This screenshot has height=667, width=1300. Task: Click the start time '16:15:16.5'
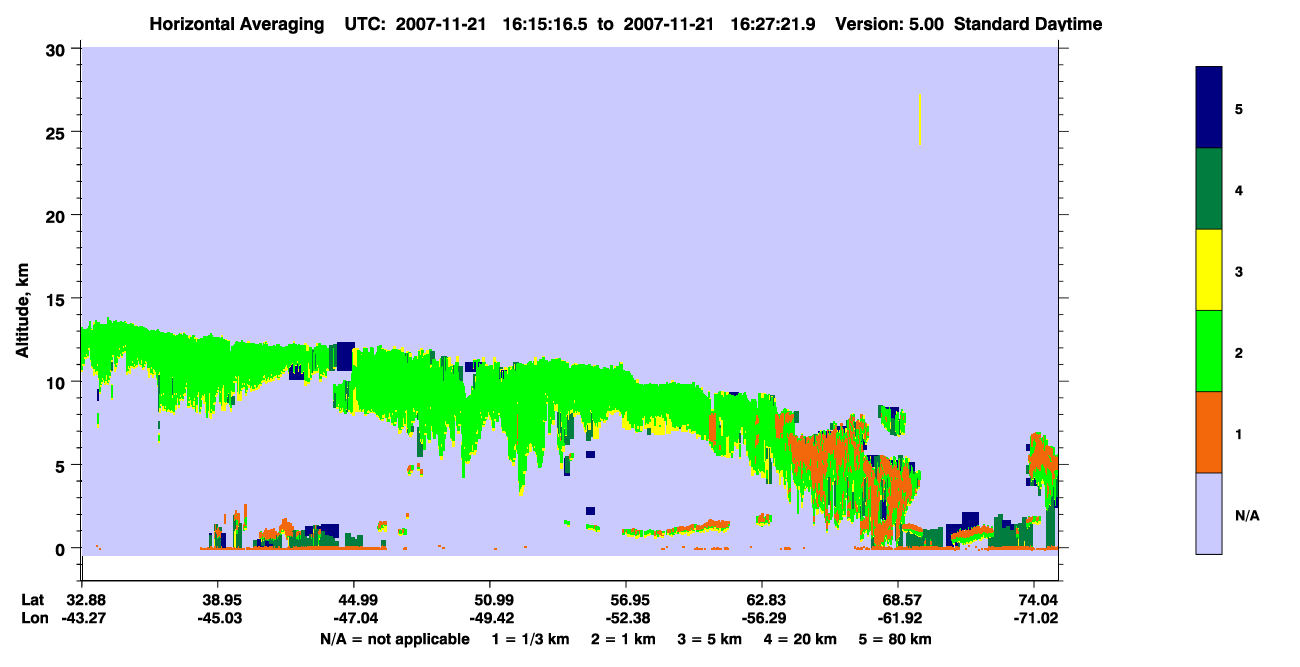[547, 24]
